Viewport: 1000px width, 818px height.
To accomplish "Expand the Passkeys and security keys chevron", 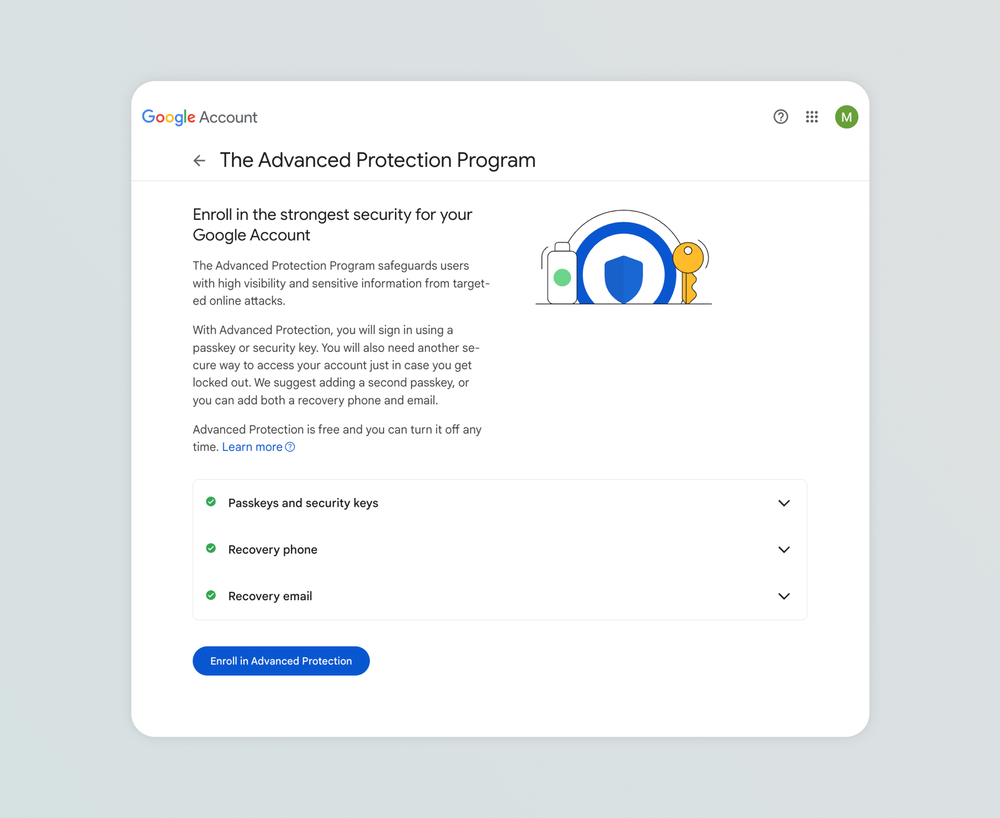I will (784, 503).
